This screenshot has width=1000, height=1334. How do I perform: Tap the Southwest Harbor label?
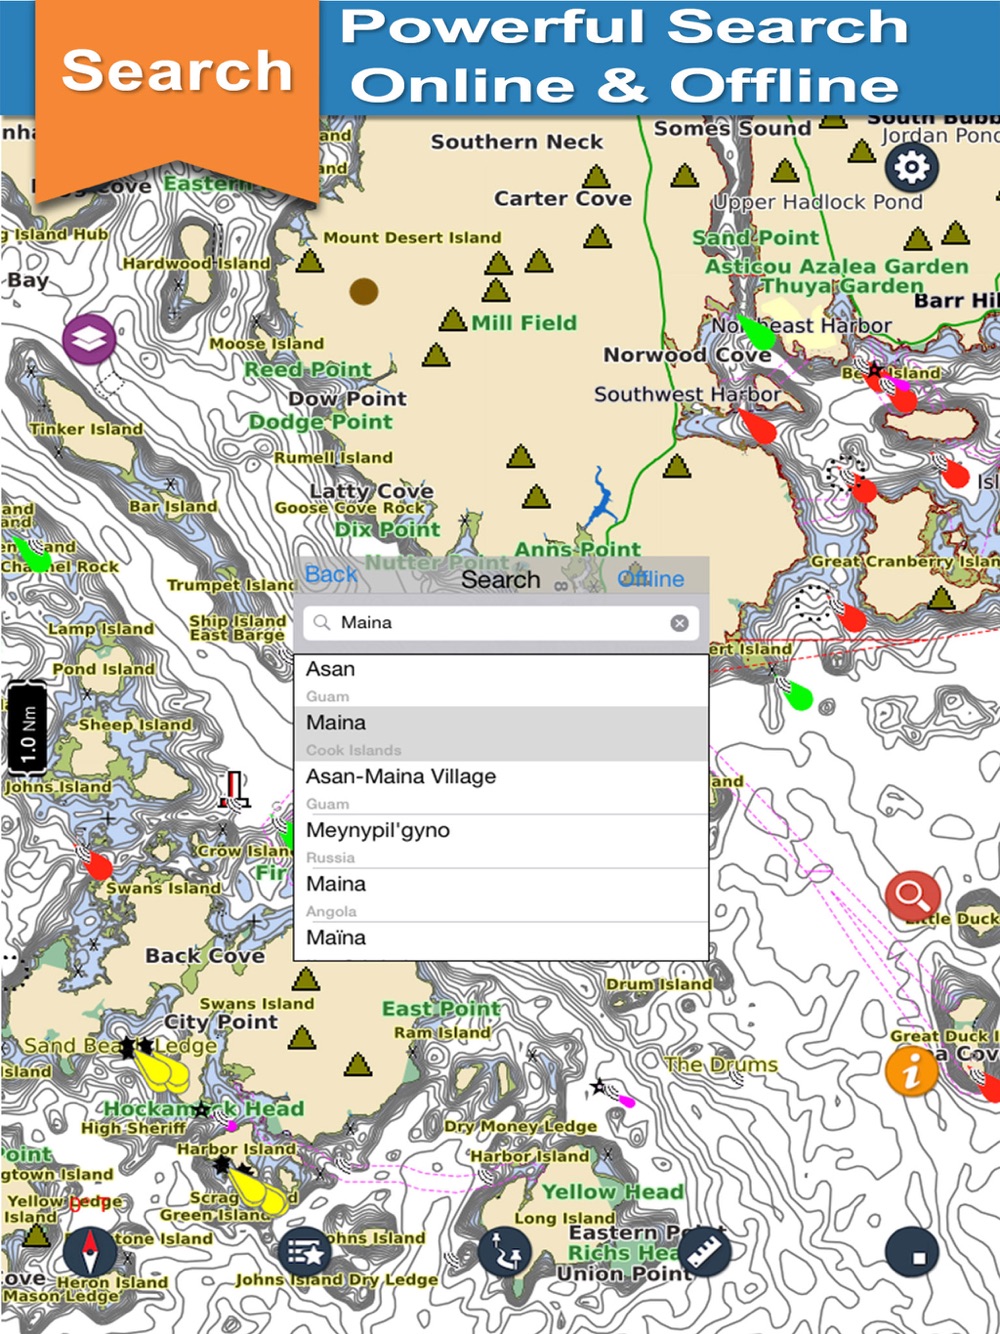tap(687, 394)
